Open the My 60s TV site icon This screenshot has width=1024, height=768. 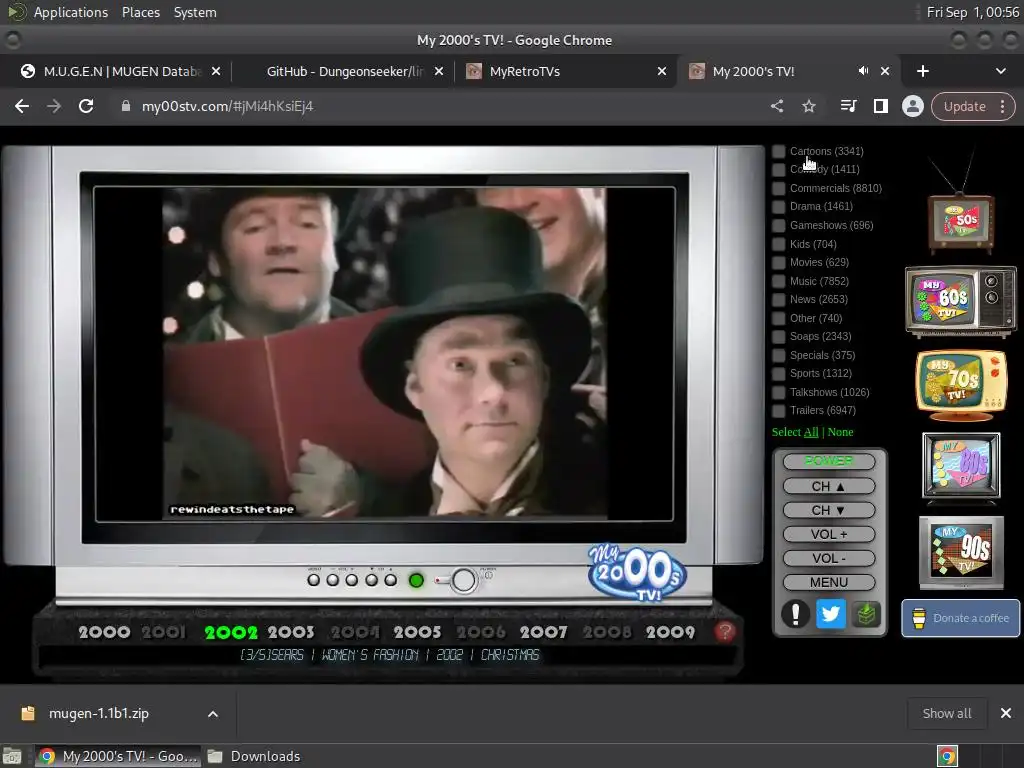pos(961,300)
